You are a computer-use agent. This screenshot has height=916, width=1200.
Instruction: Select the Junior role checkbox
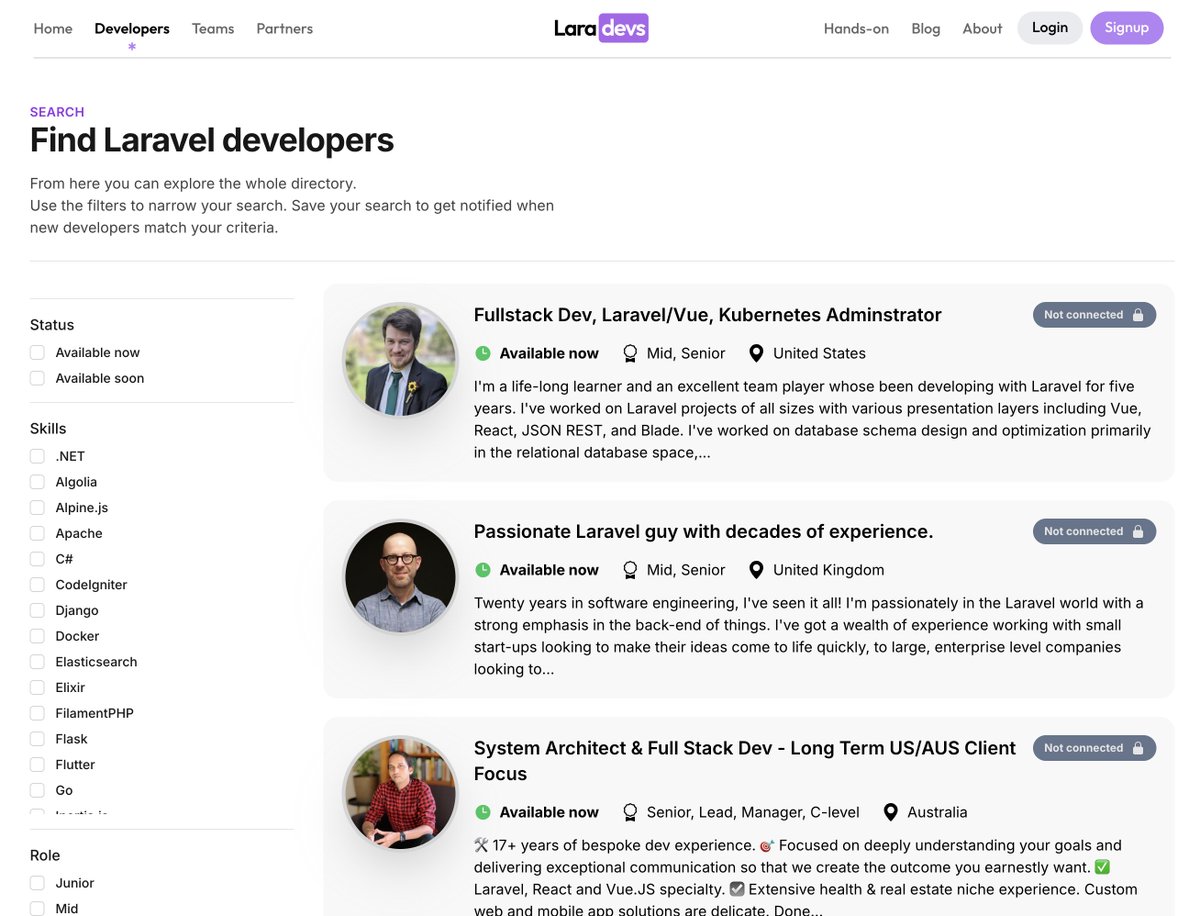37,883
